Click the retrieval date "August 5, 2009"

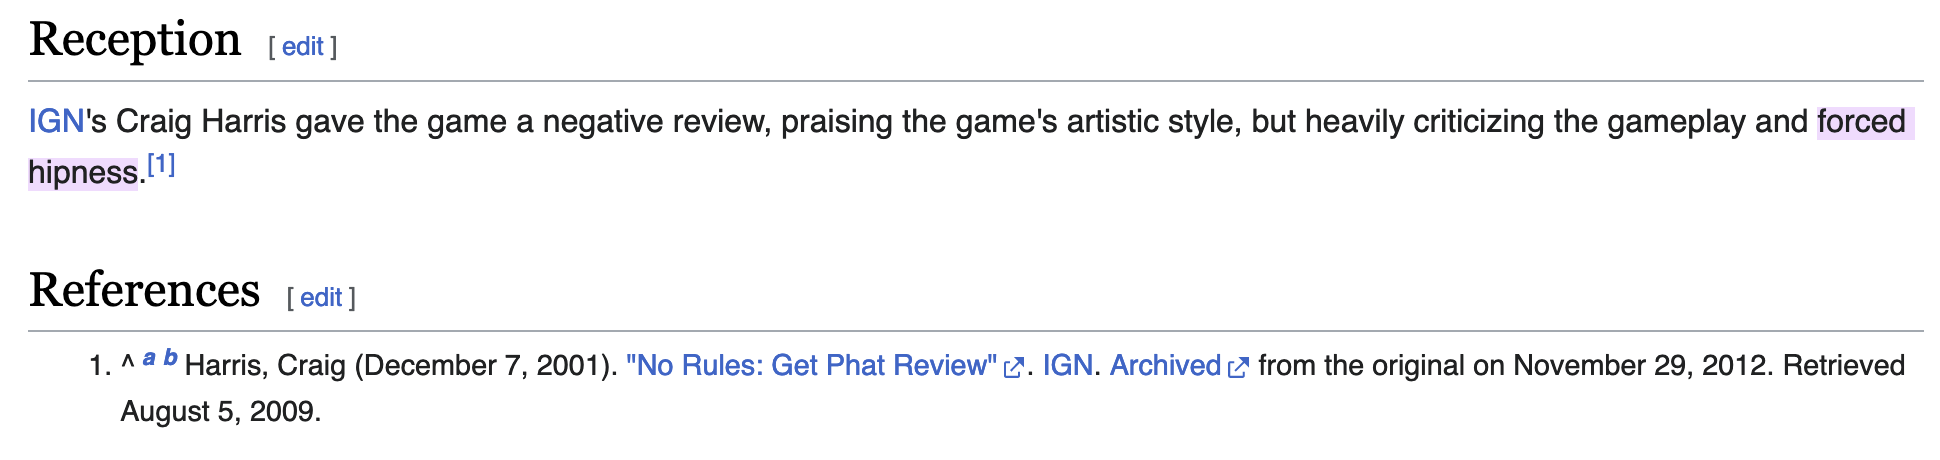[218, 412]
